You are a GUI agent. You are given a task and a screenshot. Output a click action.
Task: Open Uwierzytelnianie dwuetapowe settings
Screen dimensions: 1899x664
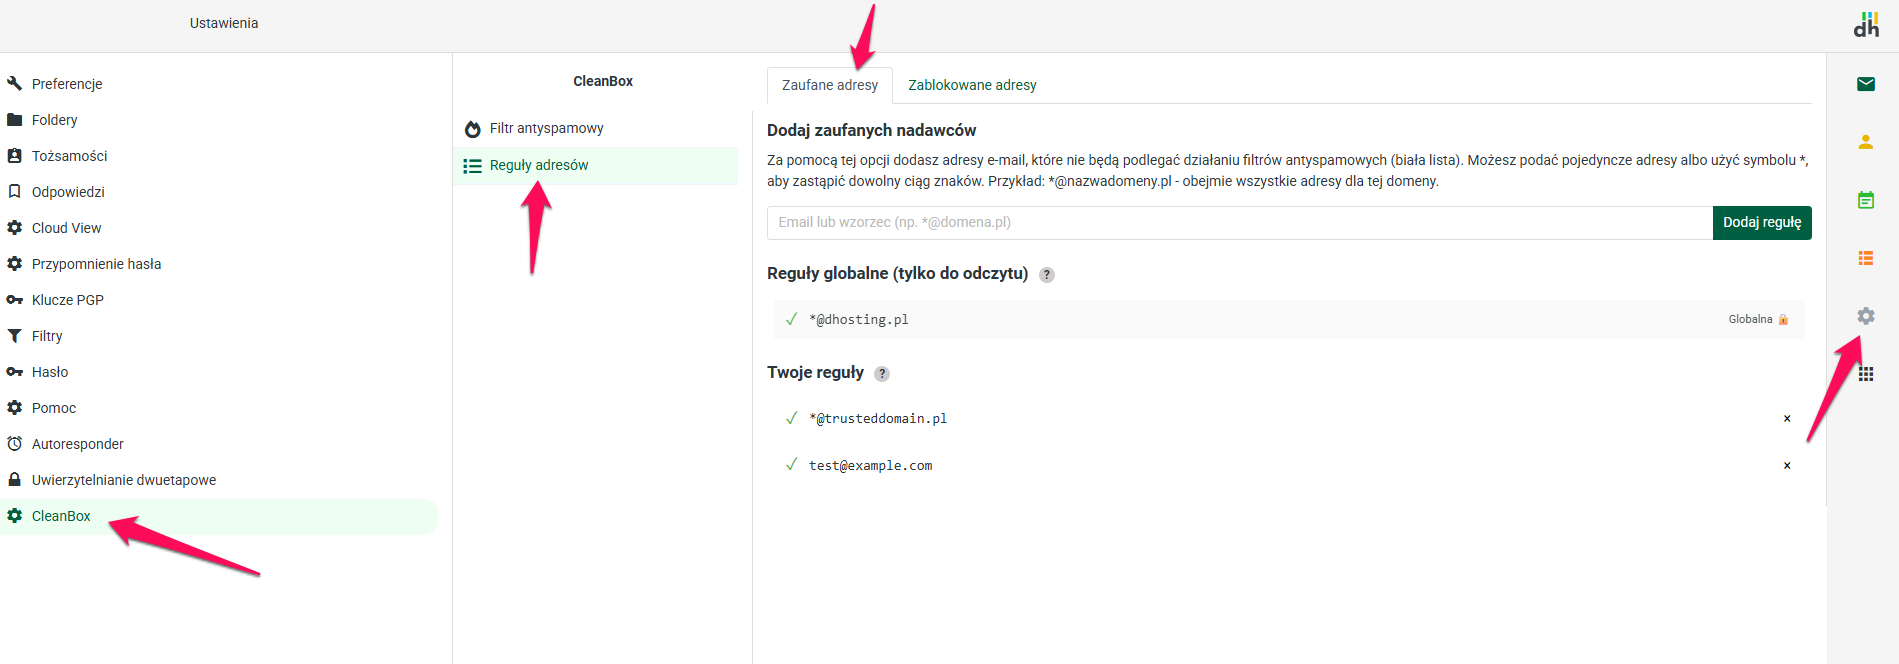[x=123, y=480]
